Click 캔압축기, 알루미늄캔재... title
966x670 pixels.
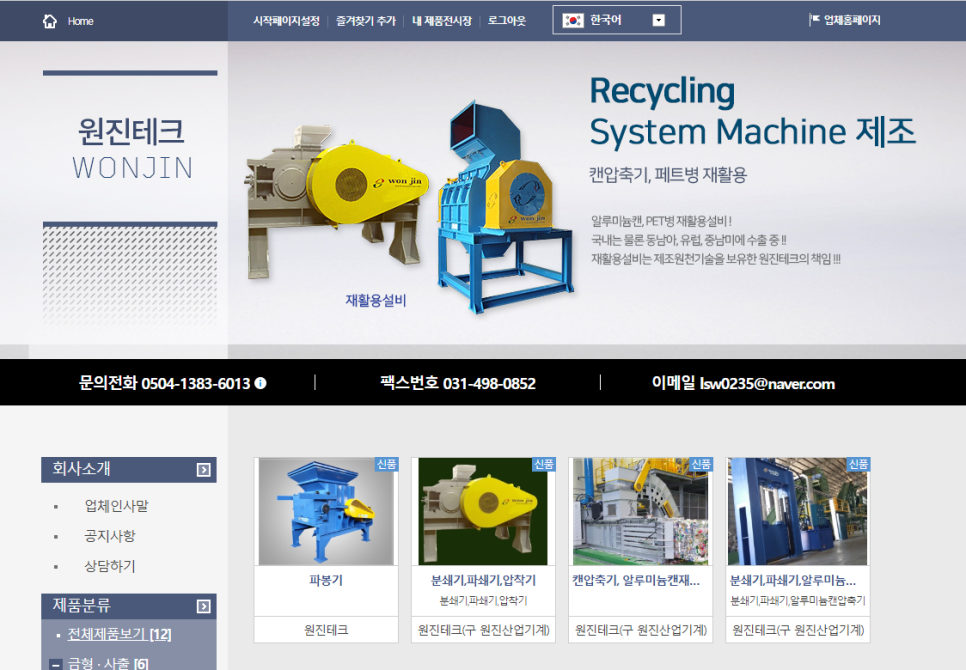point(636,580)
